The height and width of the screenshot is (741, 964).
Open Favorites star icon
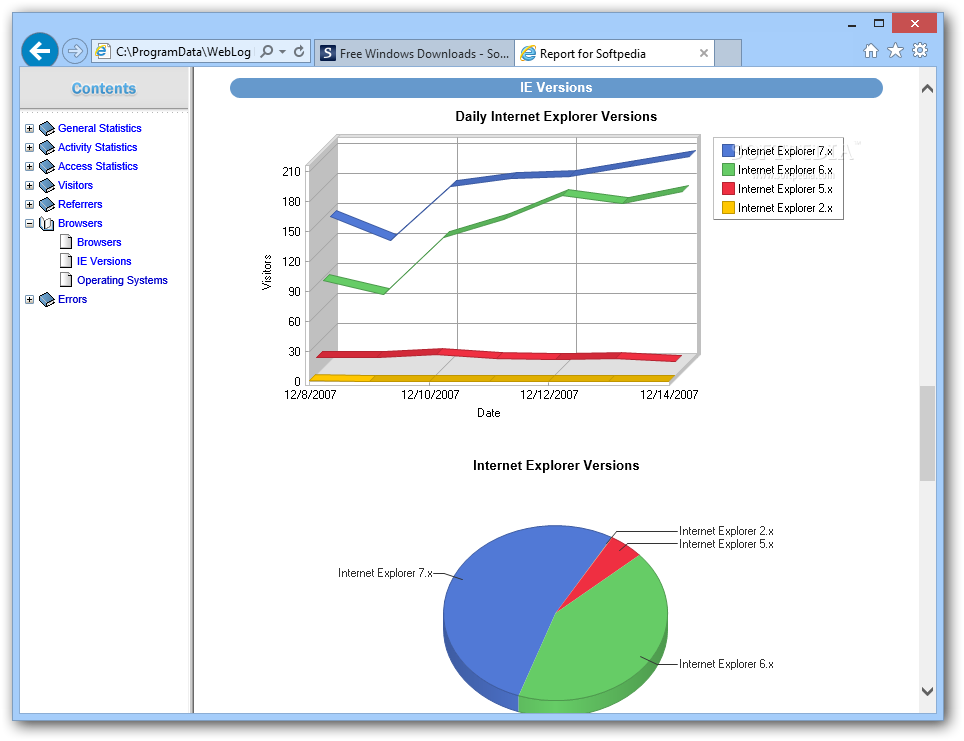pyautogui.click(x=896, y=50)
